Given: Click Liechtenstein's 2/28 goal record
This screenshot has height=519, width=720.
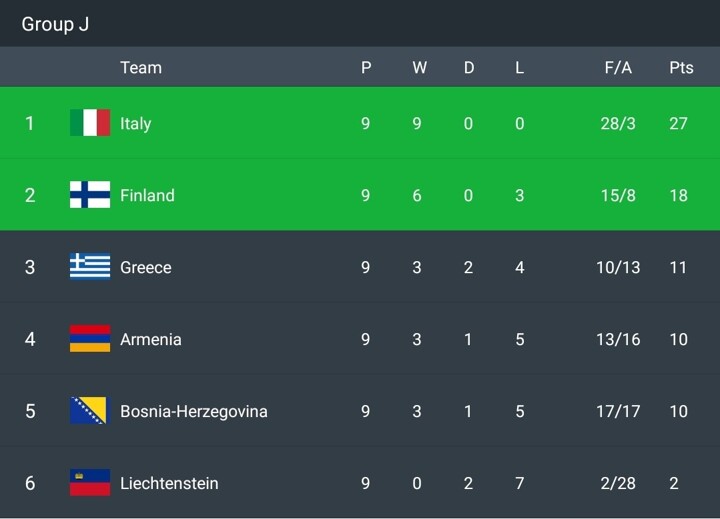Looking at the screenshot, I should click(618, 483).
